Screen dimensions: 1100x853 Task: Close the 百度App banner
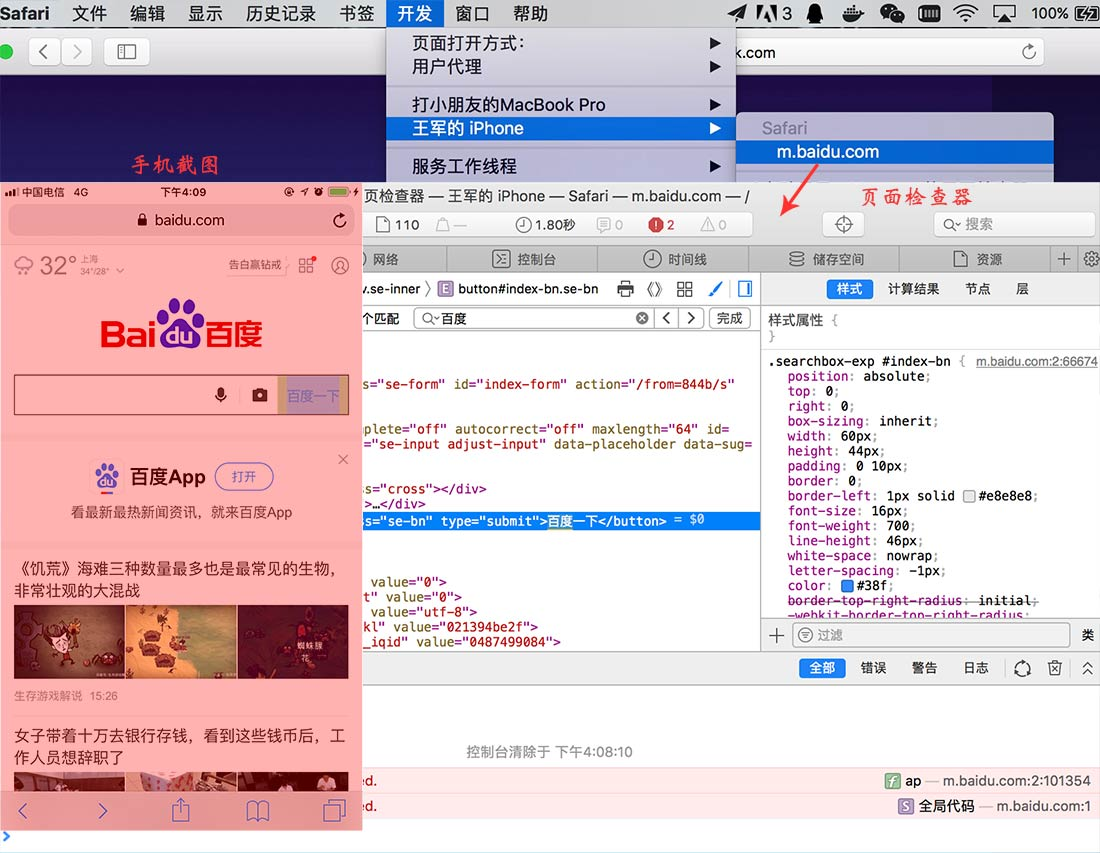[x=343, y=459]
